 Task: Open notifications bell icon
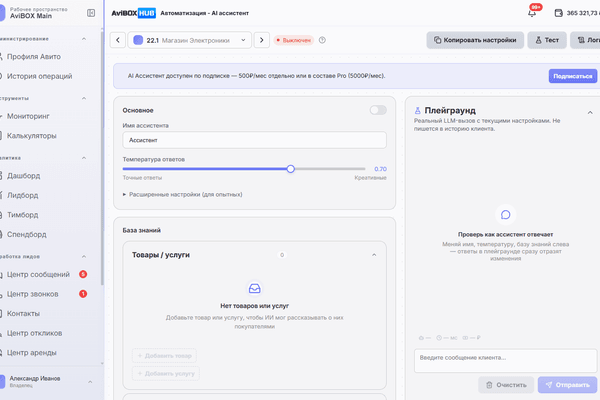[532, 13]
